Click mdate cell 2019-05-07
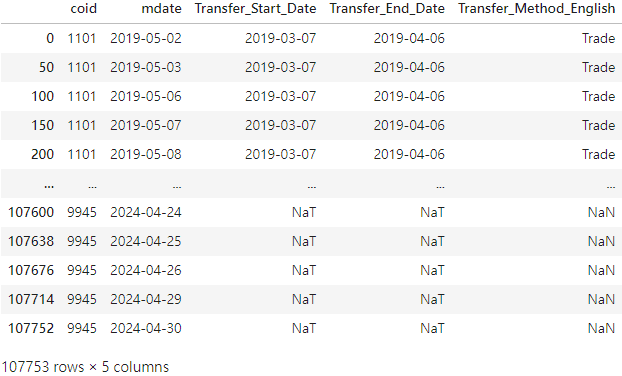The width and height of the screenshot is (622, 376). [x=146, y=125]
